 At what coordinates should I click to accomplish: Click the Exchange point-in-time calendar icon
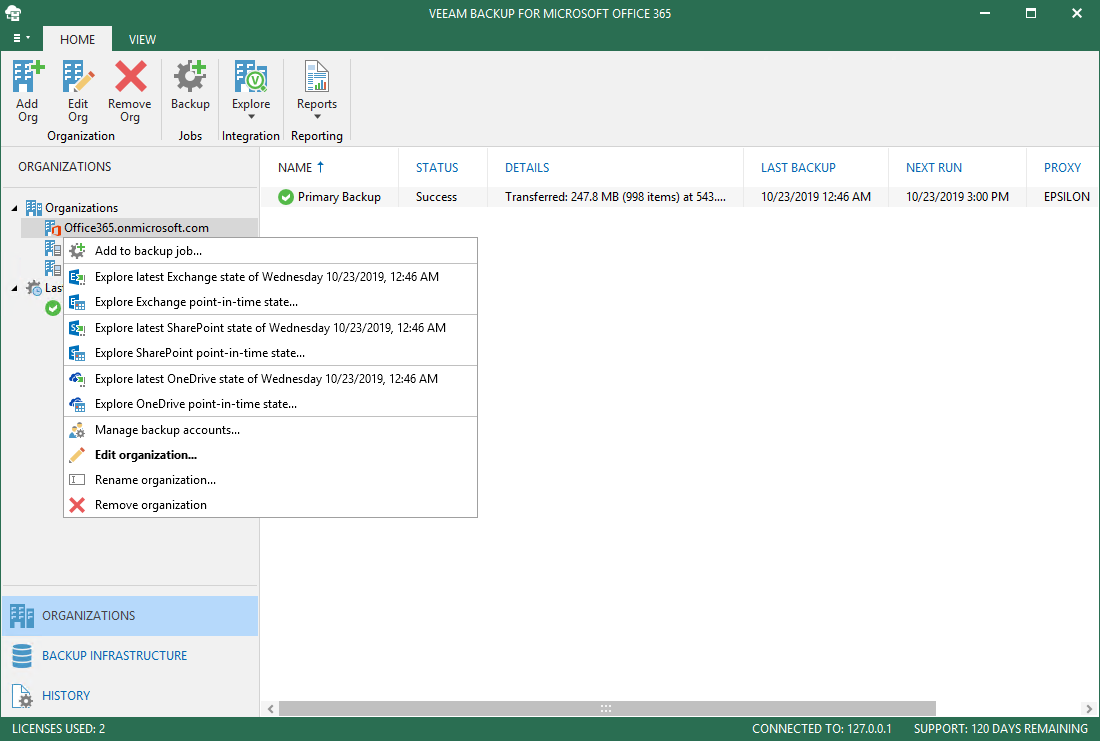77,302
